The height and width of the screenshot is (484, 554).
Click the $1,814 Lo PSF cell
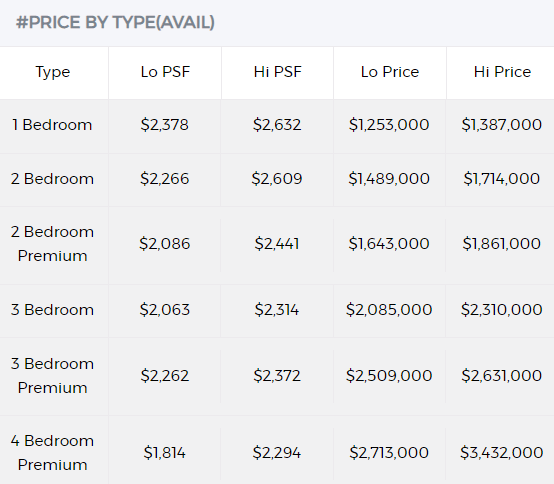point(165,453)
